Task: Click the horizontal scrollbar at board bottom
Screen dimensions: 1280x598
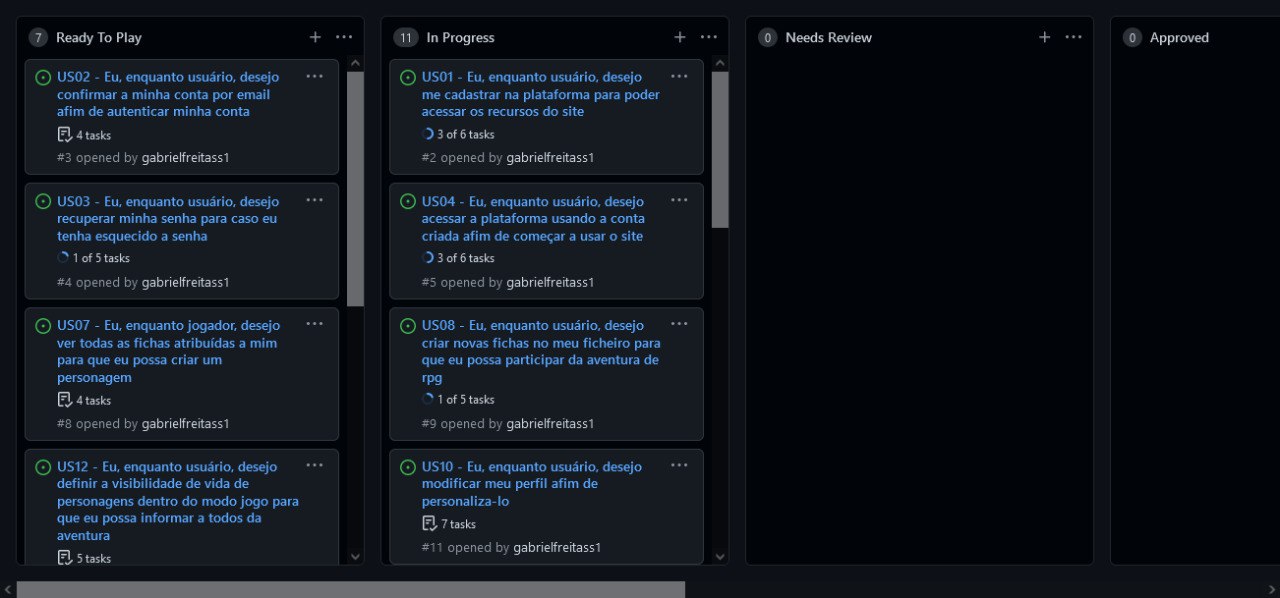Action: (350, 589)
